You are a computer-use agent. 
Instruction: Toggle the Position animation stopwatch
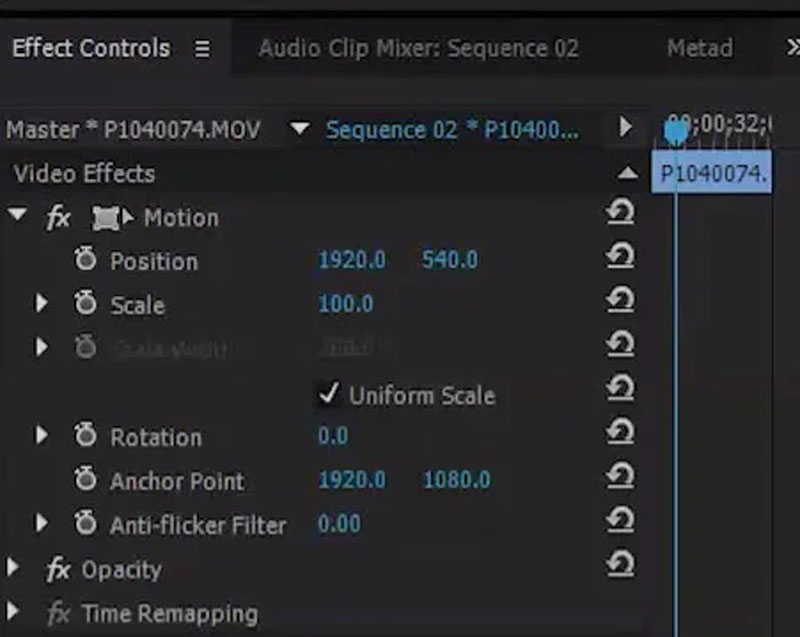pyautogui.click(x=85, y=259)
